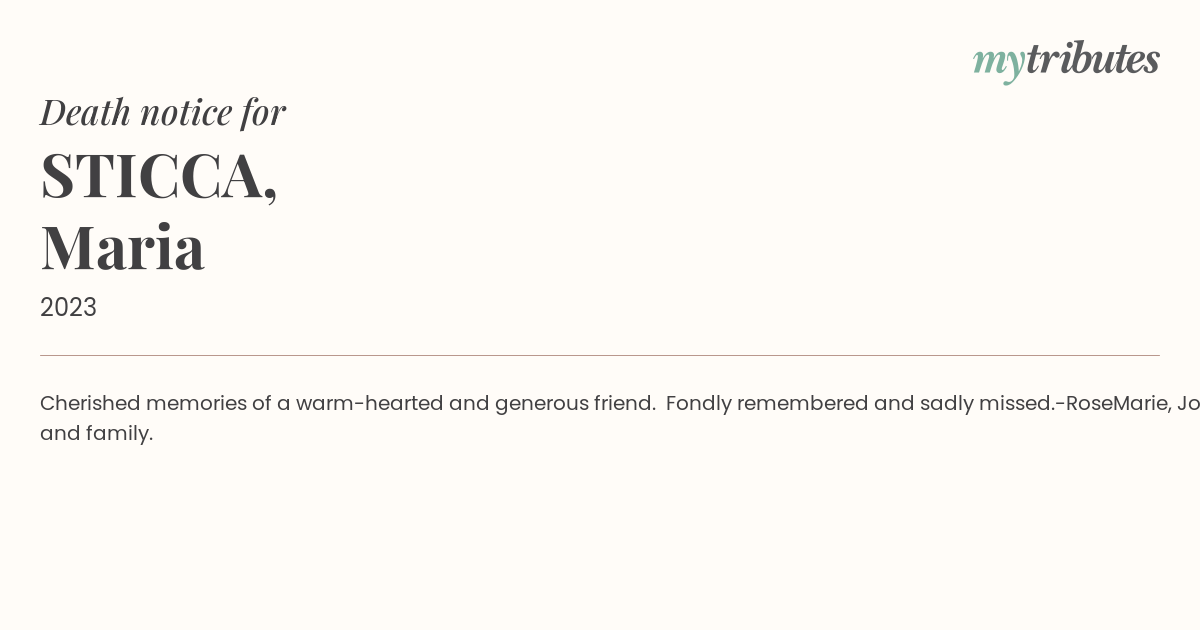The width and height of the screenshot is (1200, 630).
Task: Click the year 2023 label
Action: click(68, 307)
